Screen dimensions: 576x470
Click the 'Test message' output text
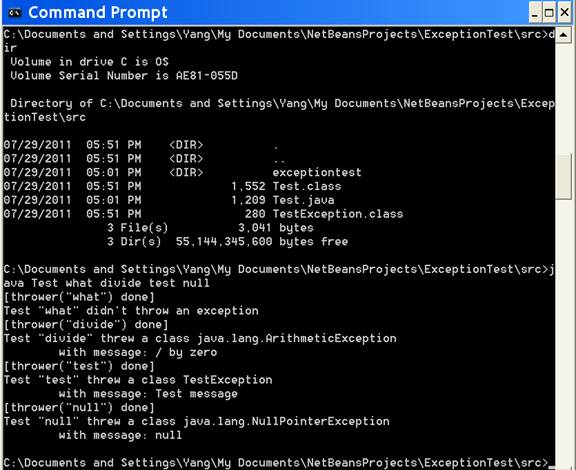point(197,394)
